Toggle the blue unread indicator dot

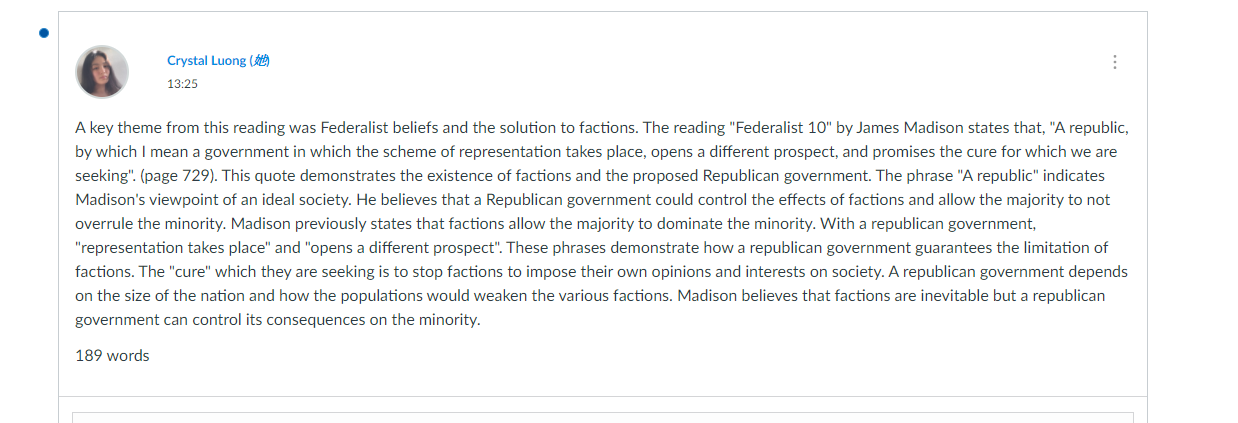pyautogui.click(x=44, y=33)
